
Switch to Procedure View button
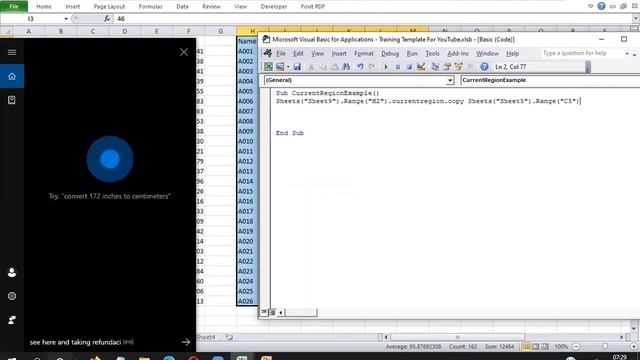click(x=264, y=312)
